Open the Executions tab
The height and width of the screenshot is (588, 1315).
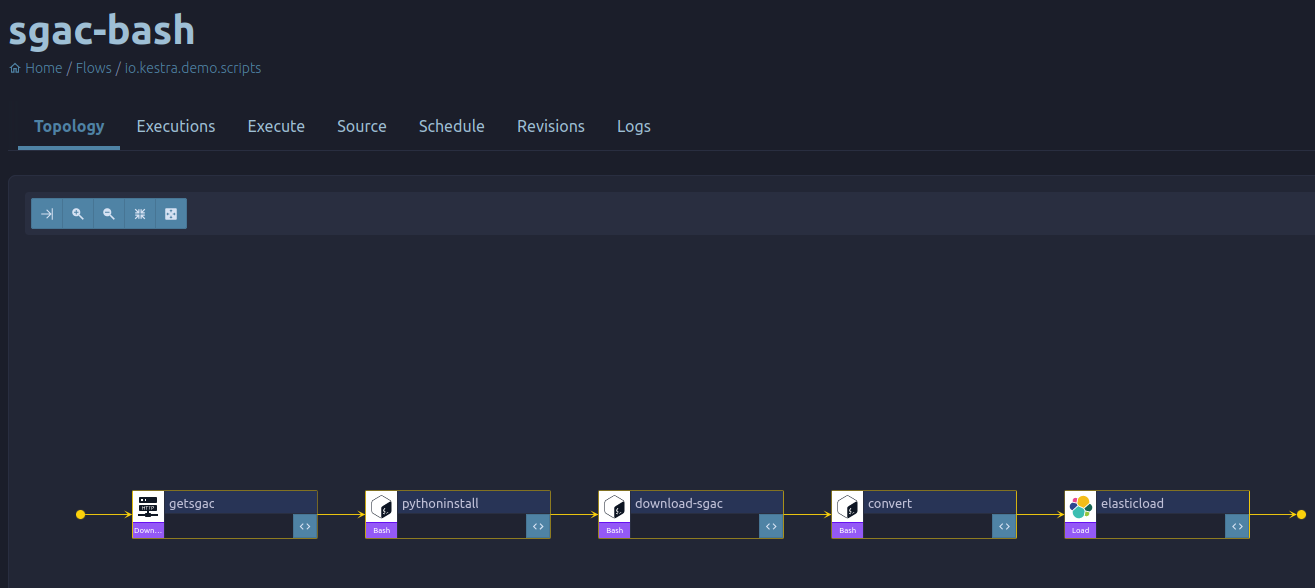(x=176, y=126)
